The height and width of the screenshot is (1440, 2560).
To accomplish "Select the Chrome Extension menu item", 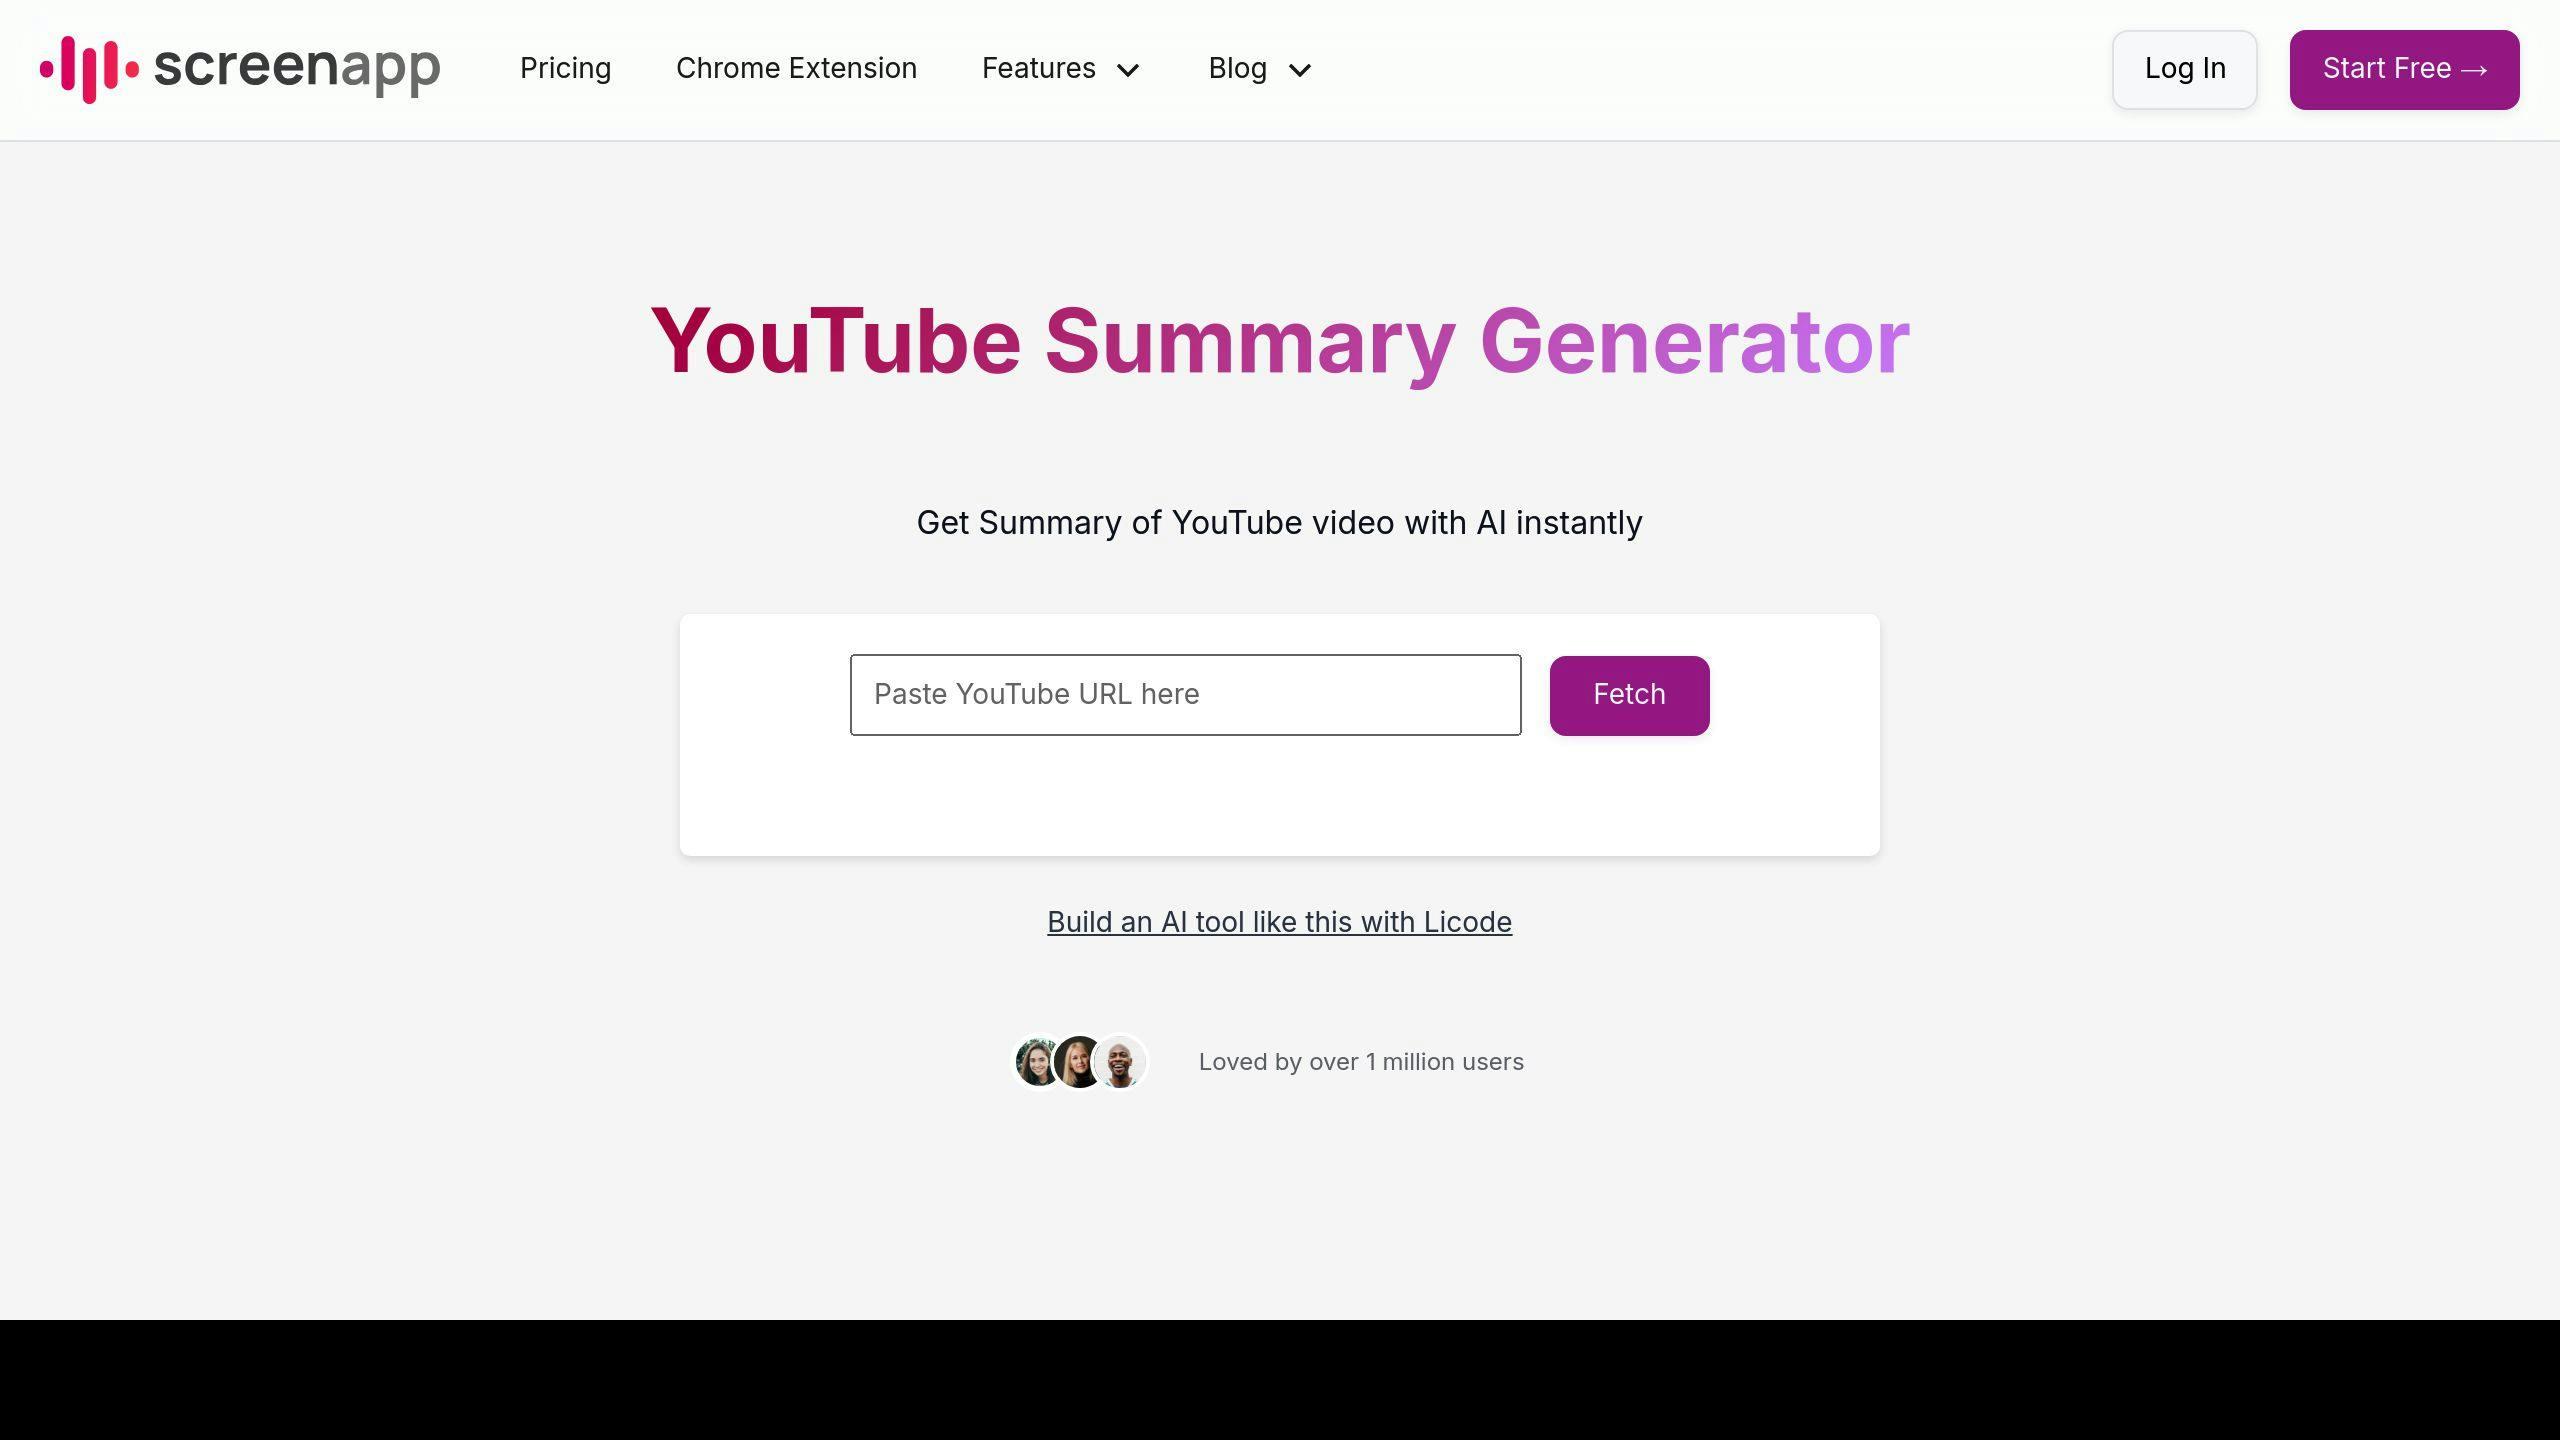I will tap(796, 69).
